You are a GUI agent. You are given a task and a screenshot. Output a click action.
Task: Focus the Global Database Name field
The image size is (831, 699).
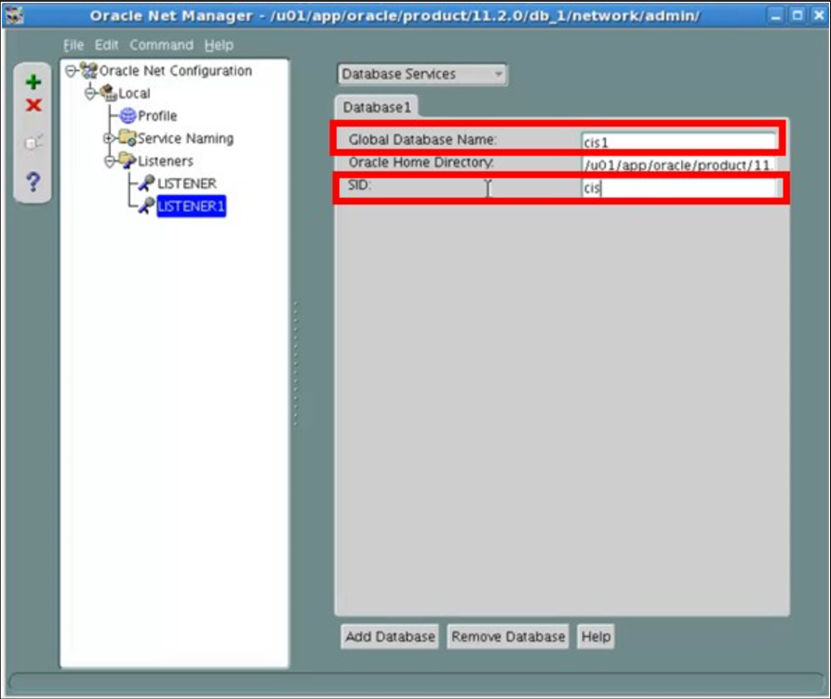tap(678, 141)
